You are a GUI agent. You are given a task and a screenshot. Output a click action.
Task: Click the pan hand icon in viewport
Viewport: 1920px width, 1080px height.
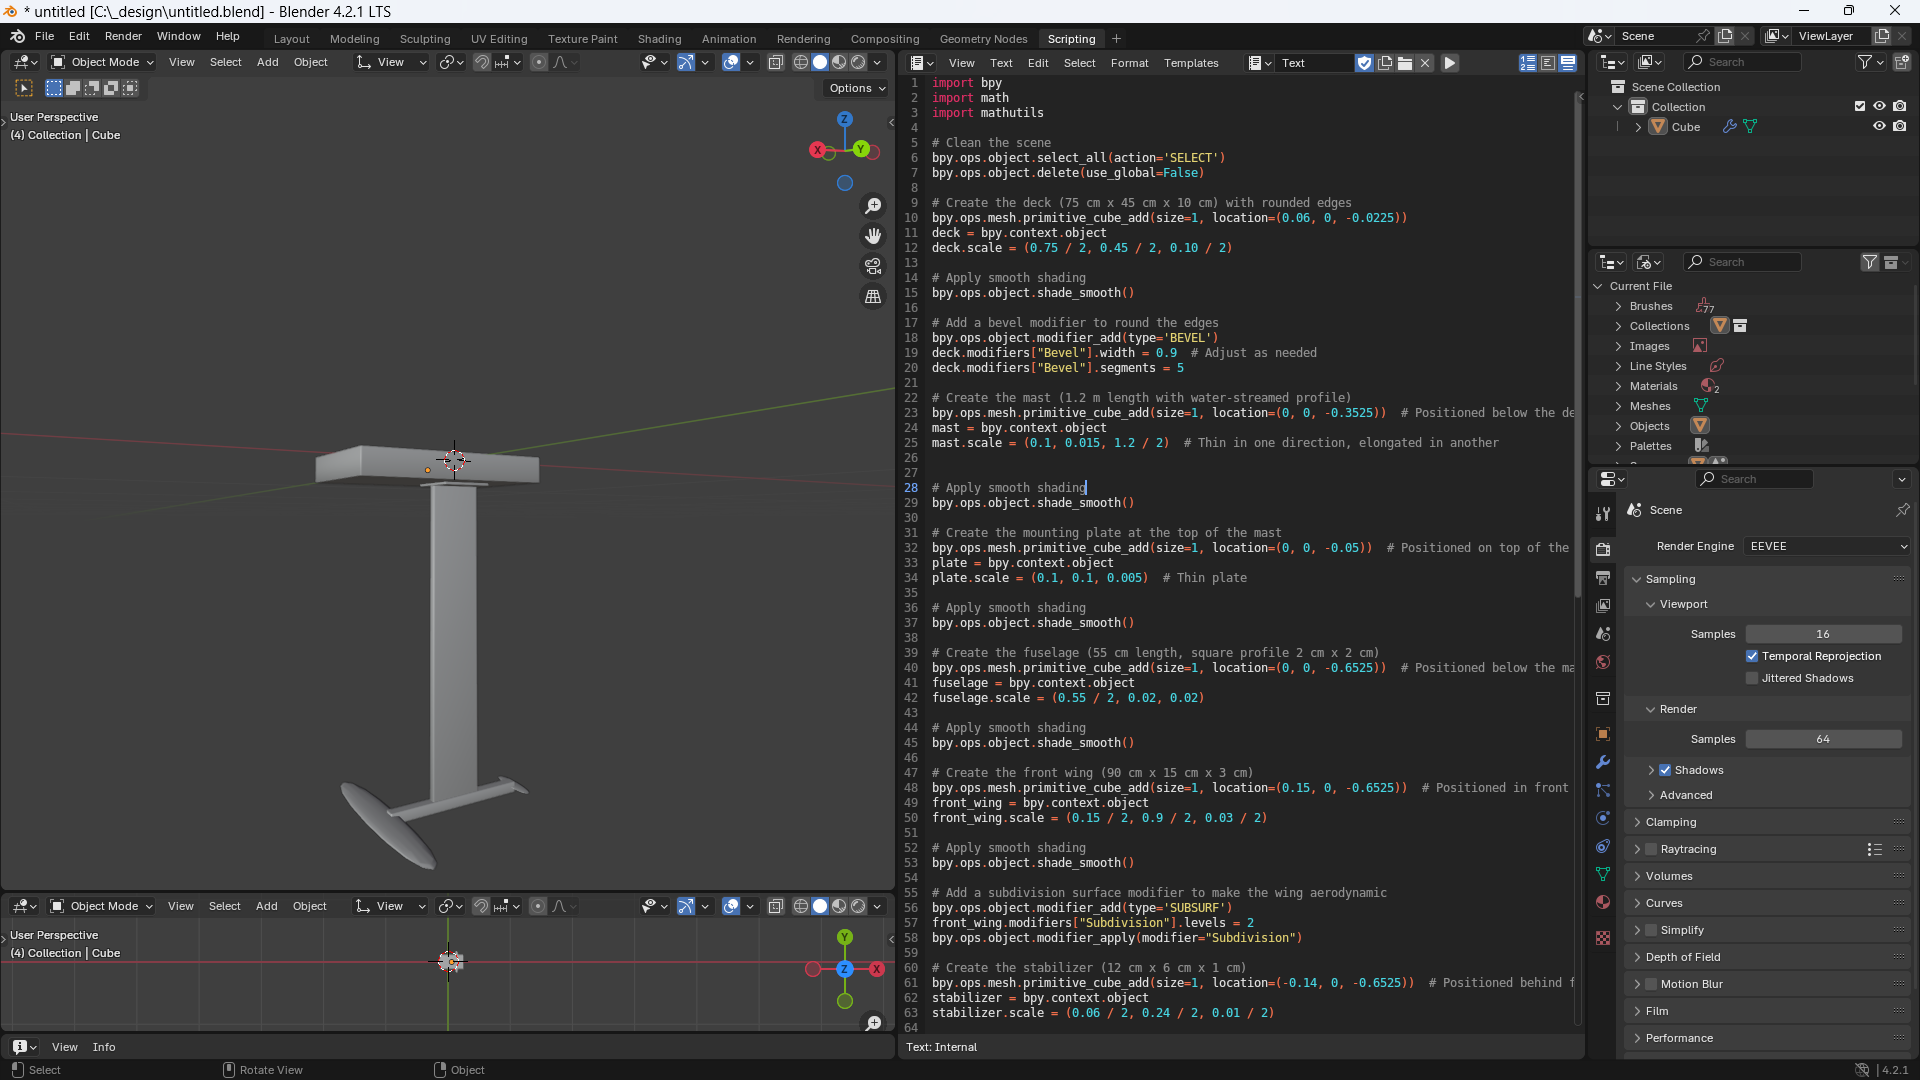tap(873, 236)
